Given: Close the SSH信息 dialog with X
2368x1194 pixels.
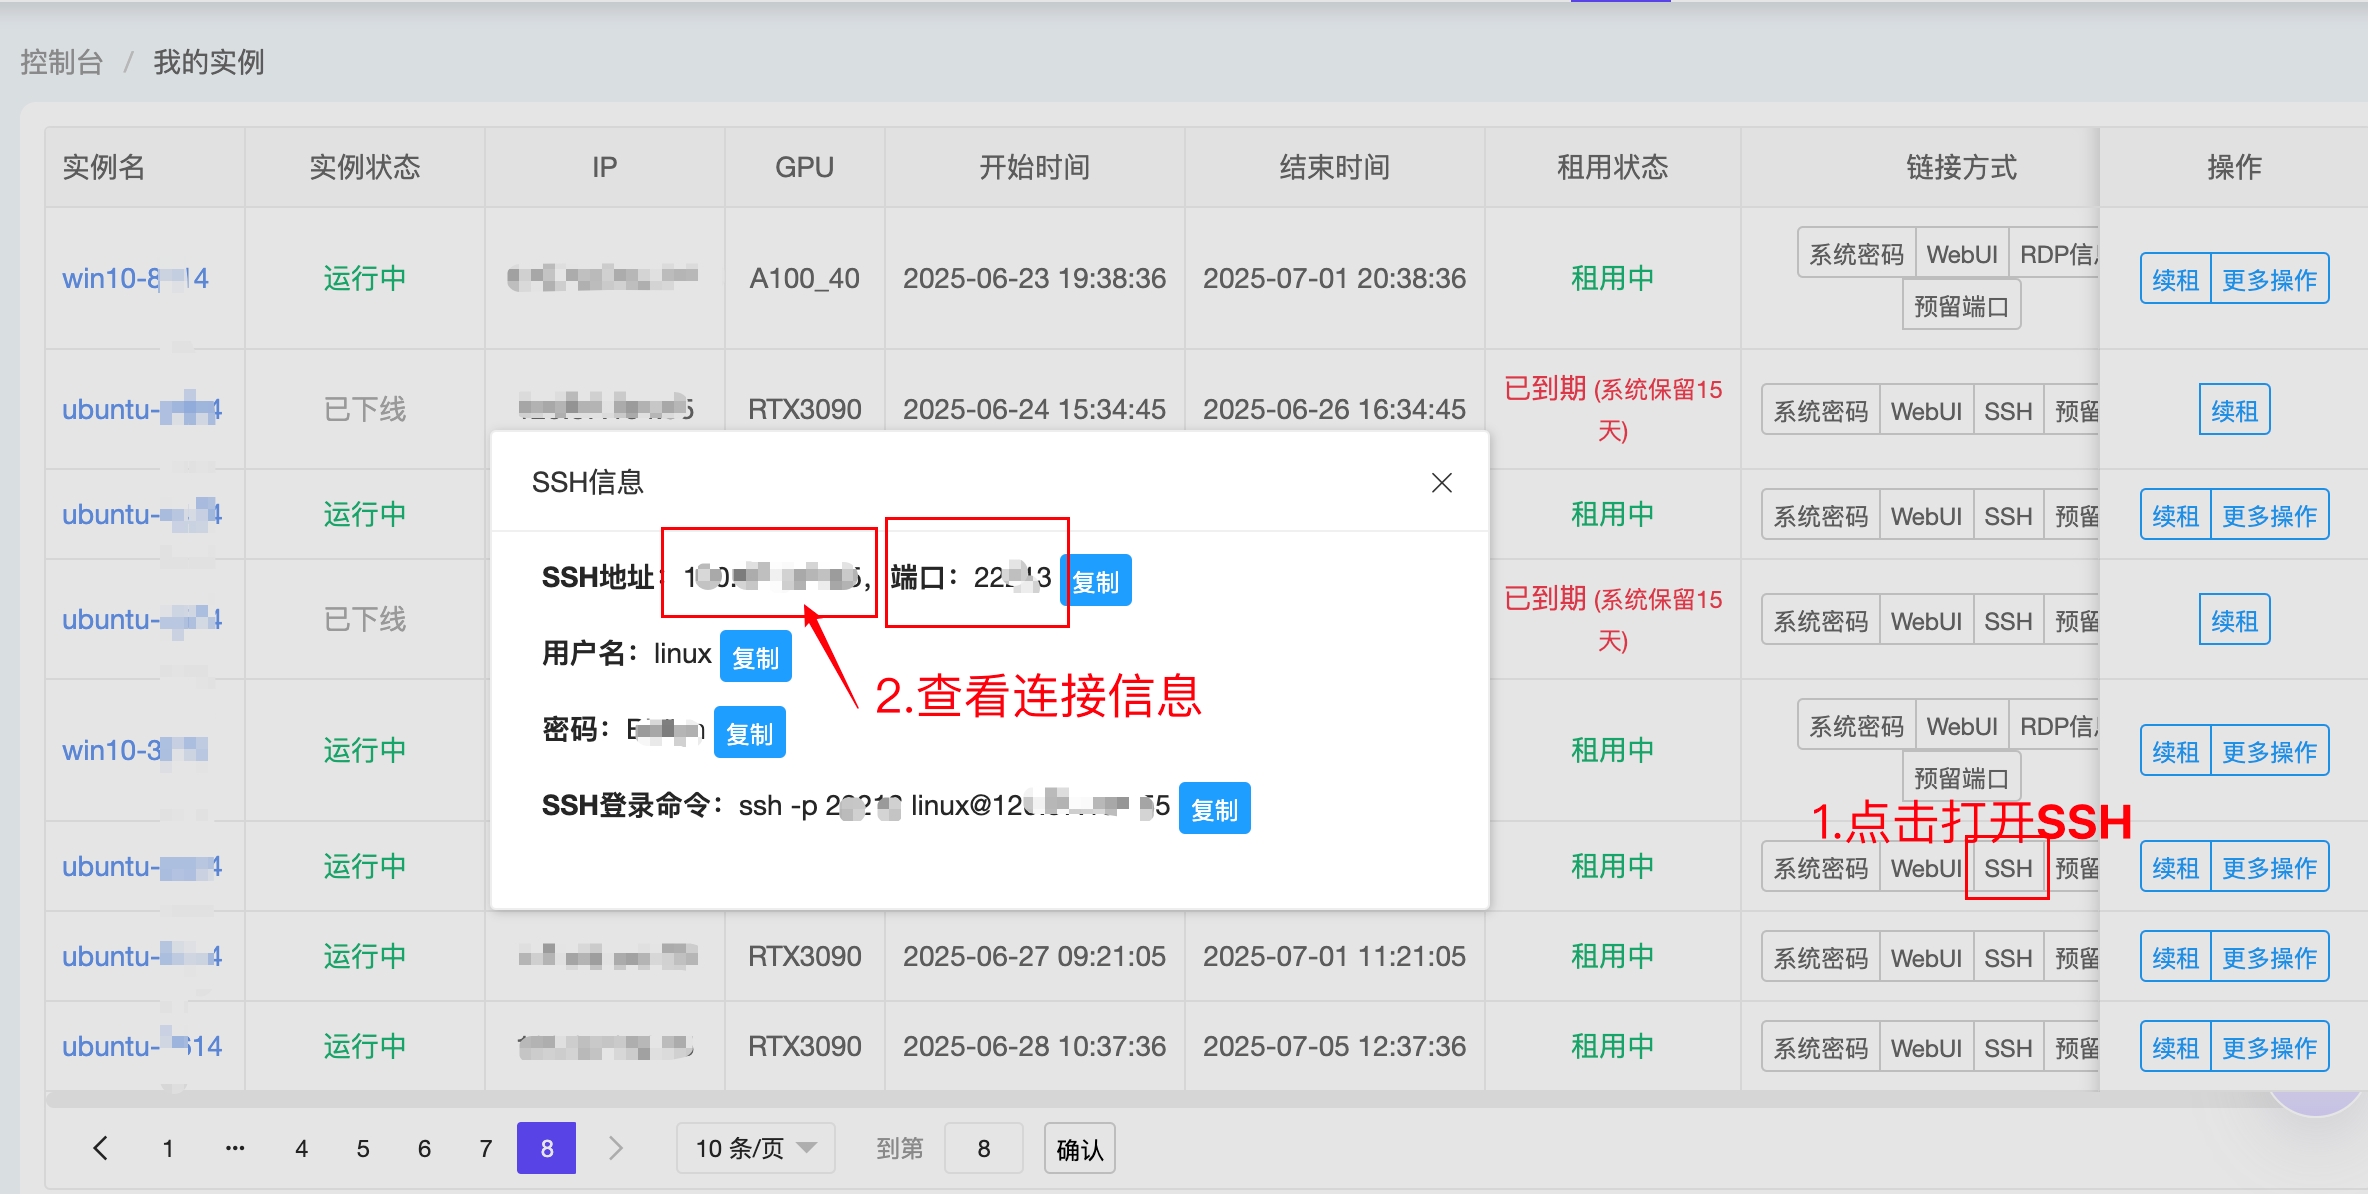Looking at the screenshot, I should click(x=1441, y=483).
